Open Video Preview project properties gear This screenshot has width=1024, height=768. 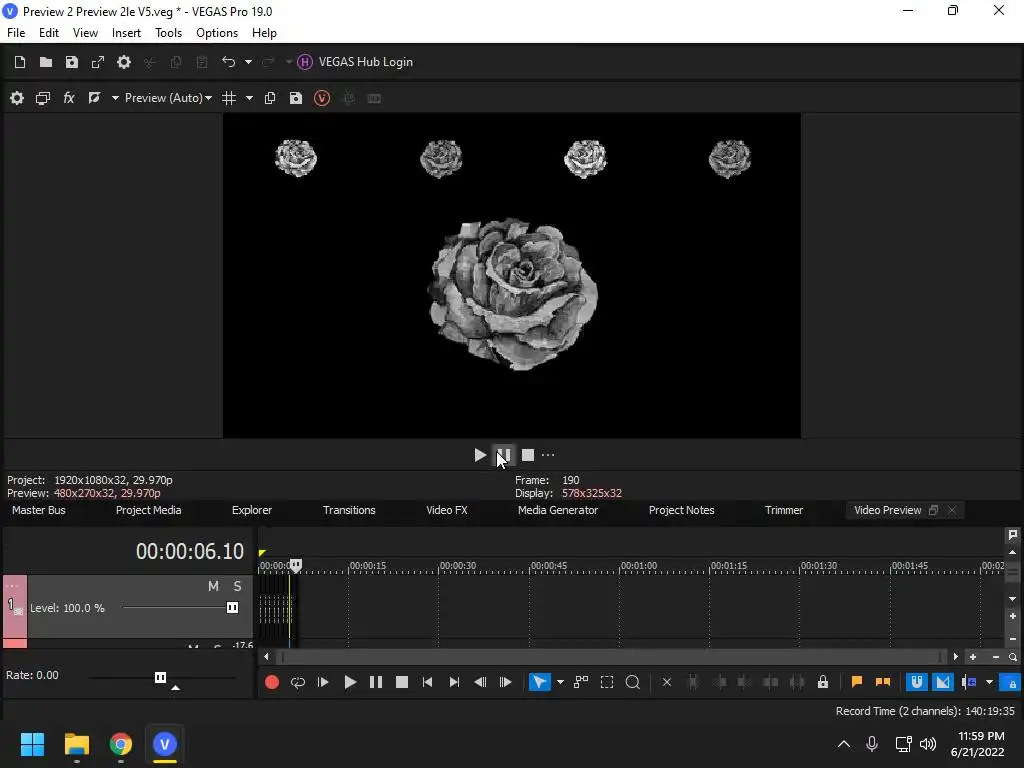pyautogui.click(x=17, y=98)
